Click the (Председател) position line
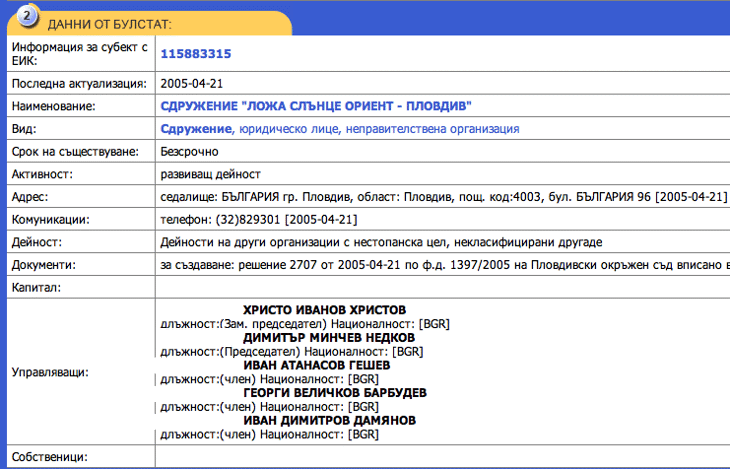This screenshot has height=469, width=730. click(292, 352)
